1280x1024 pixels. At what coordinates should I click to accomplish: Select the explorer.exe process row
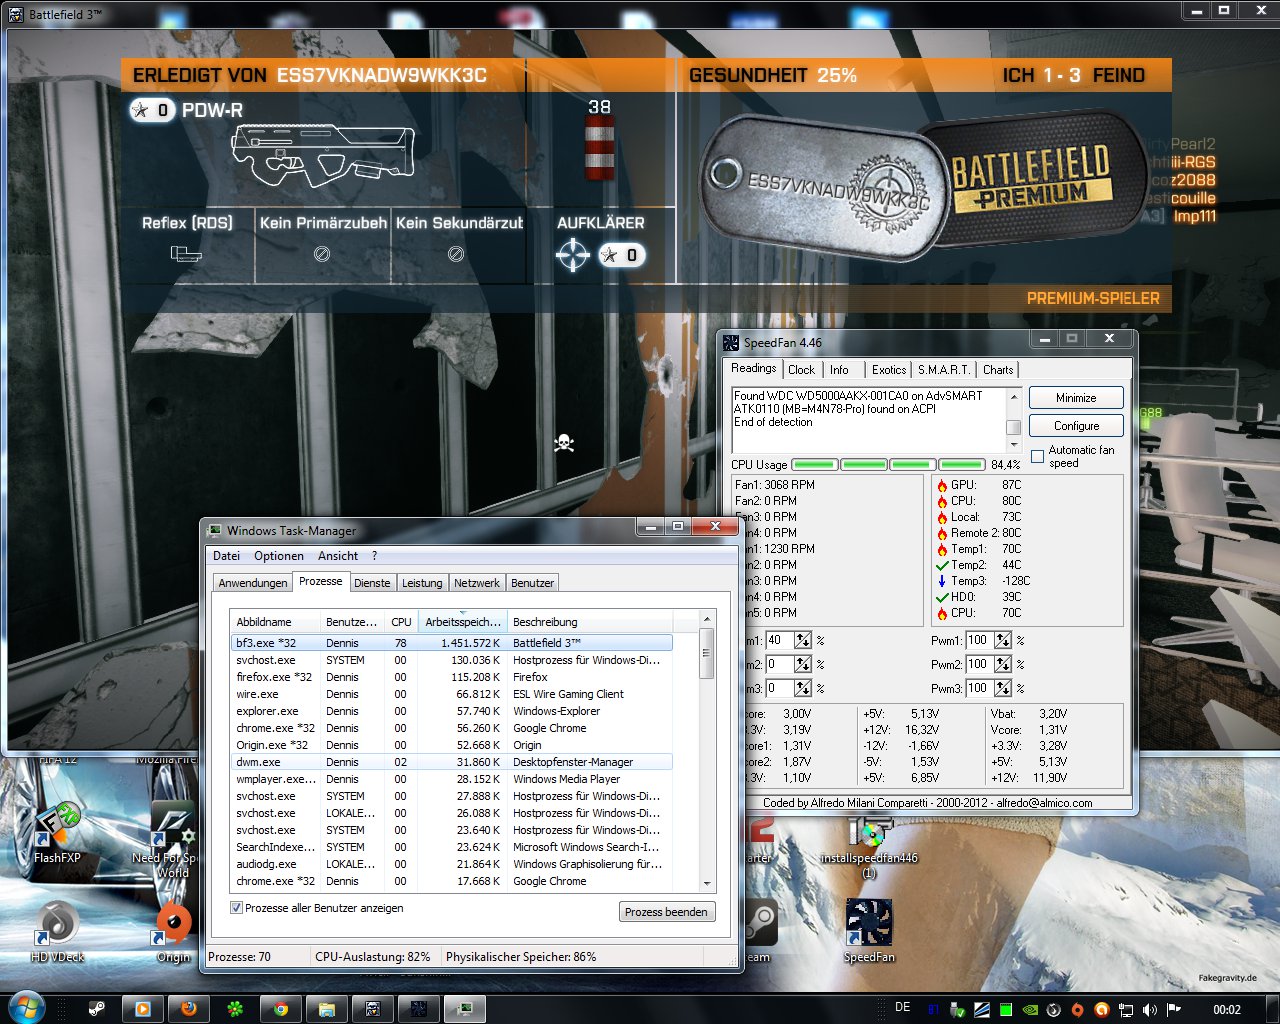451,711
